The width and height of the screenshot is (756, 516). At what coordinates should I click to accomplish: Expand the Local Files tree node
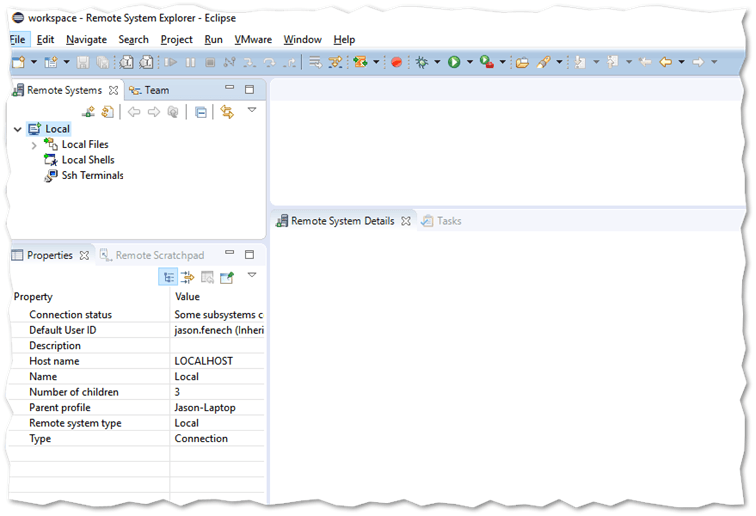[x=34, y=145]
